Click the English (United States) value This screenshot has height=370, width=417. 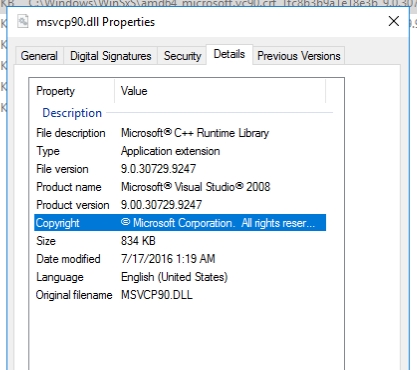[x=174, y=277]
